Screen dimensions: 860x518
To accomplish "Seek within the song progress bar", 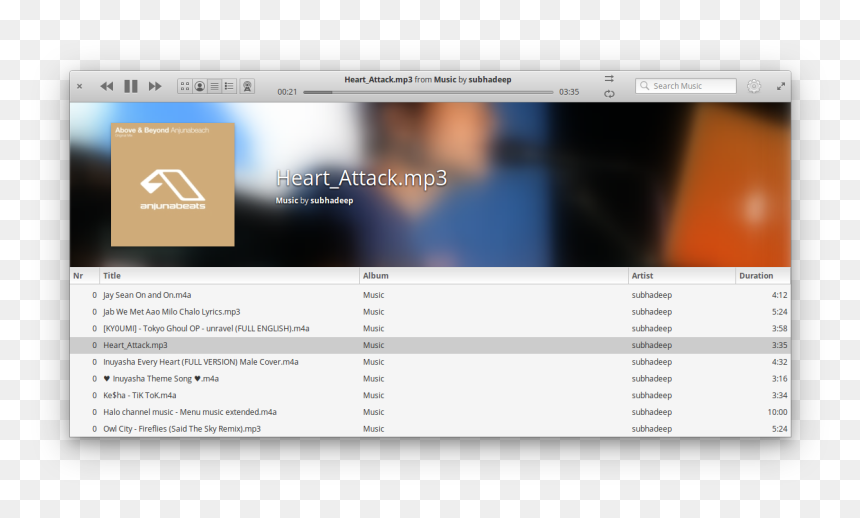I will (x=428, y=92).
